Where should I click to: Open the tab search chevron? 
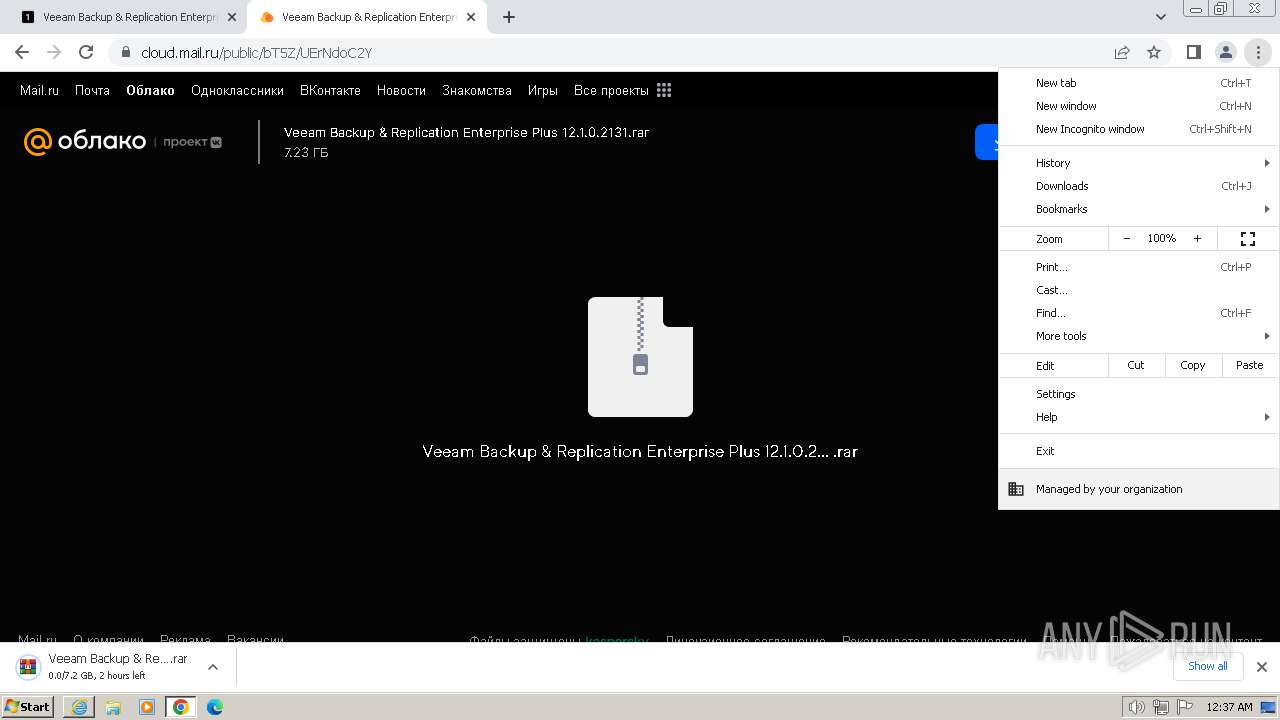pyautogui.click(x=1160, y=17)
